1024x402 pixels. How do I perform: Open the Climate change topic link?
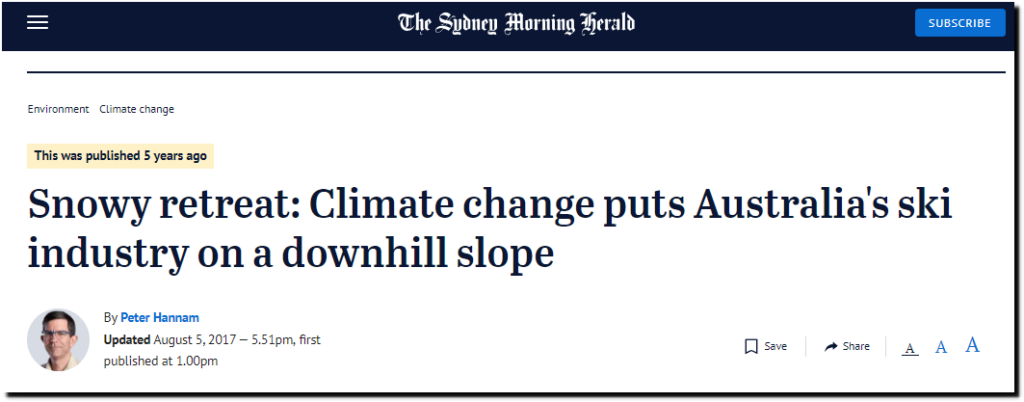(x=136, y=109)
